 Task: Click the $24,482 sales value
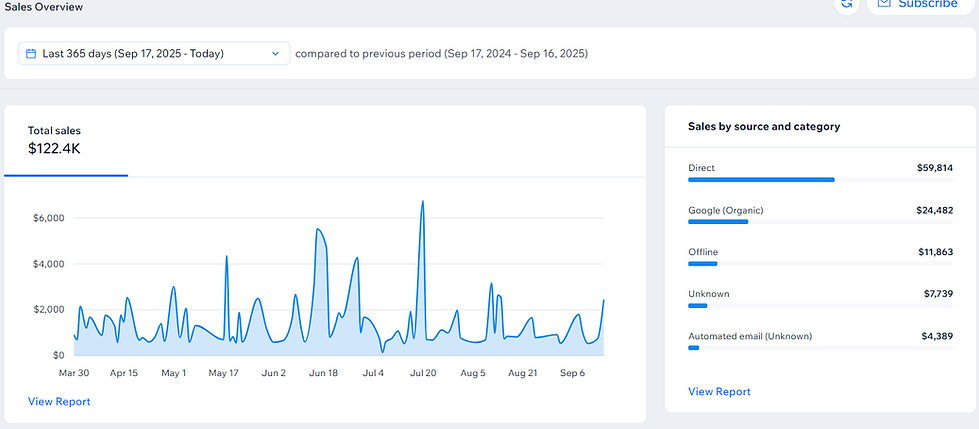tap(935, 210)
